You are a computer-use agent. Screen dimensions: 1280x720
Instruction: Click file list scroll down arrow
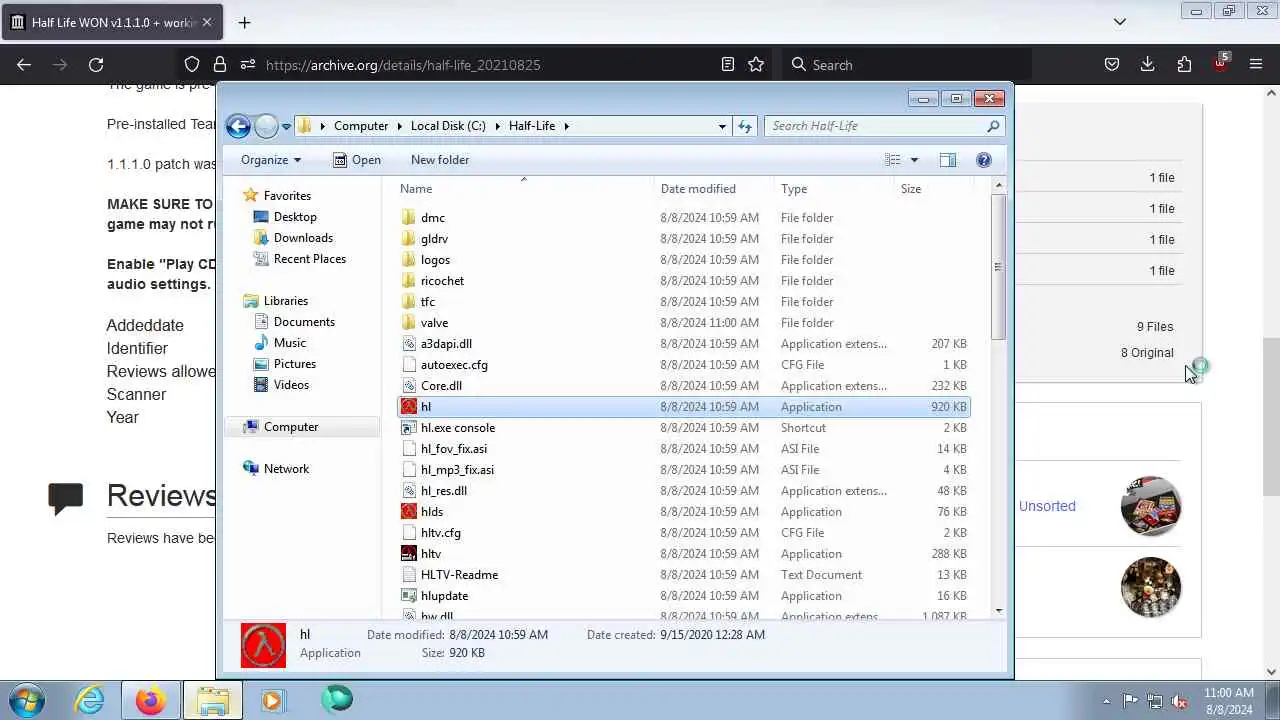pos(997,610)
